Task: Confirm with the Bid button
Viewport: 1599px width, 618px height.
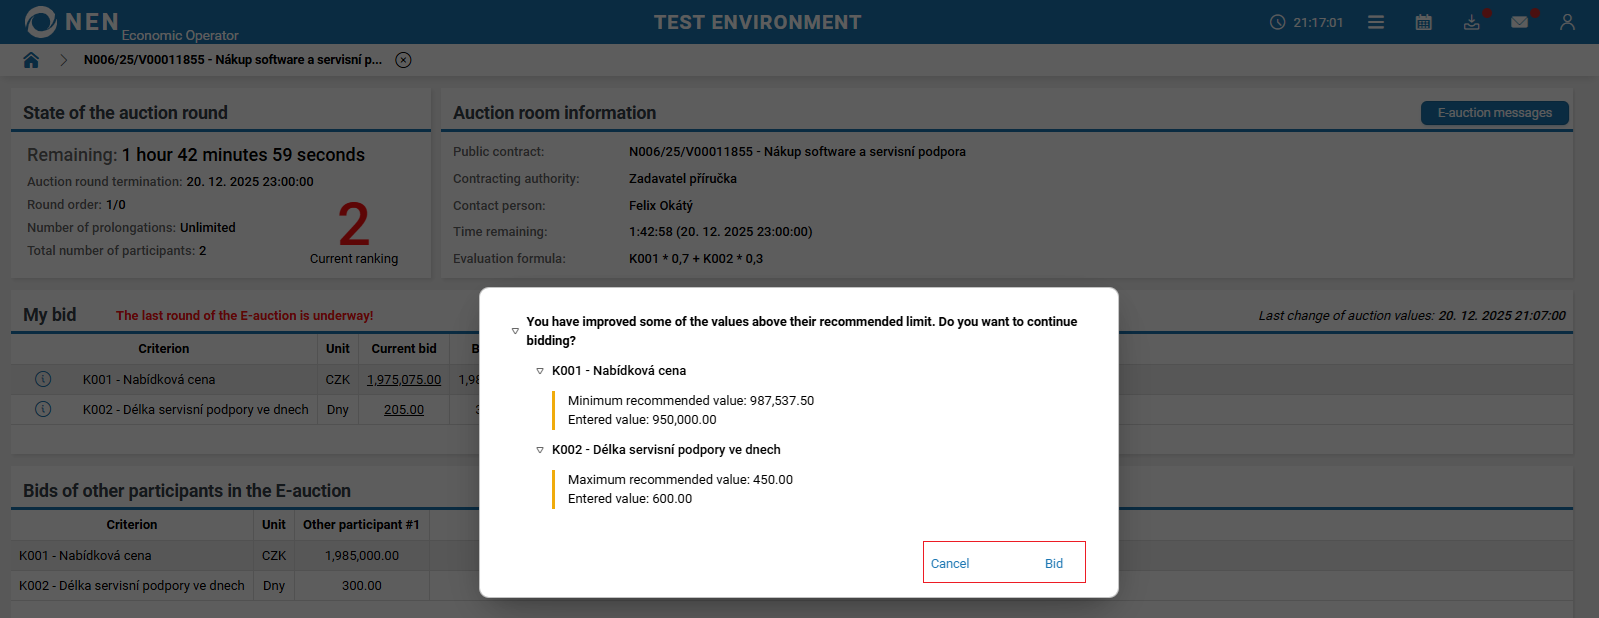Action: [1054, 563]
